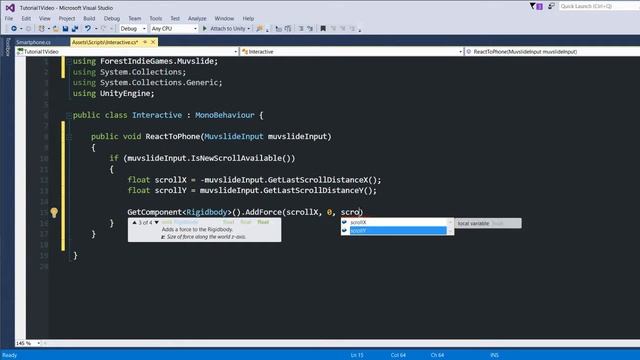Collapse the ReactToPhone method outline
The image size is (640, 360).
pos(69,137)
